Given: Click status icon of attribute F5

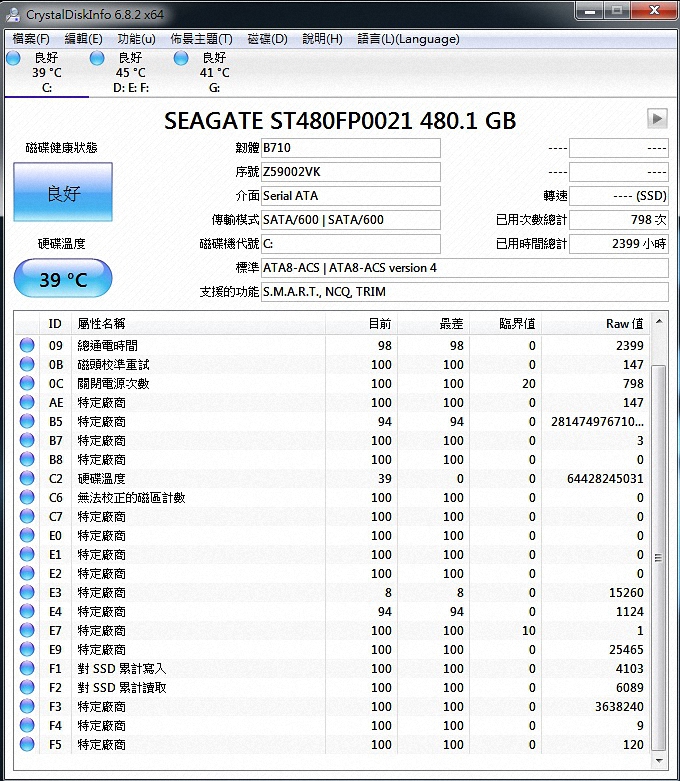Looking at the screenshot, I should click(x=27, y=744).
